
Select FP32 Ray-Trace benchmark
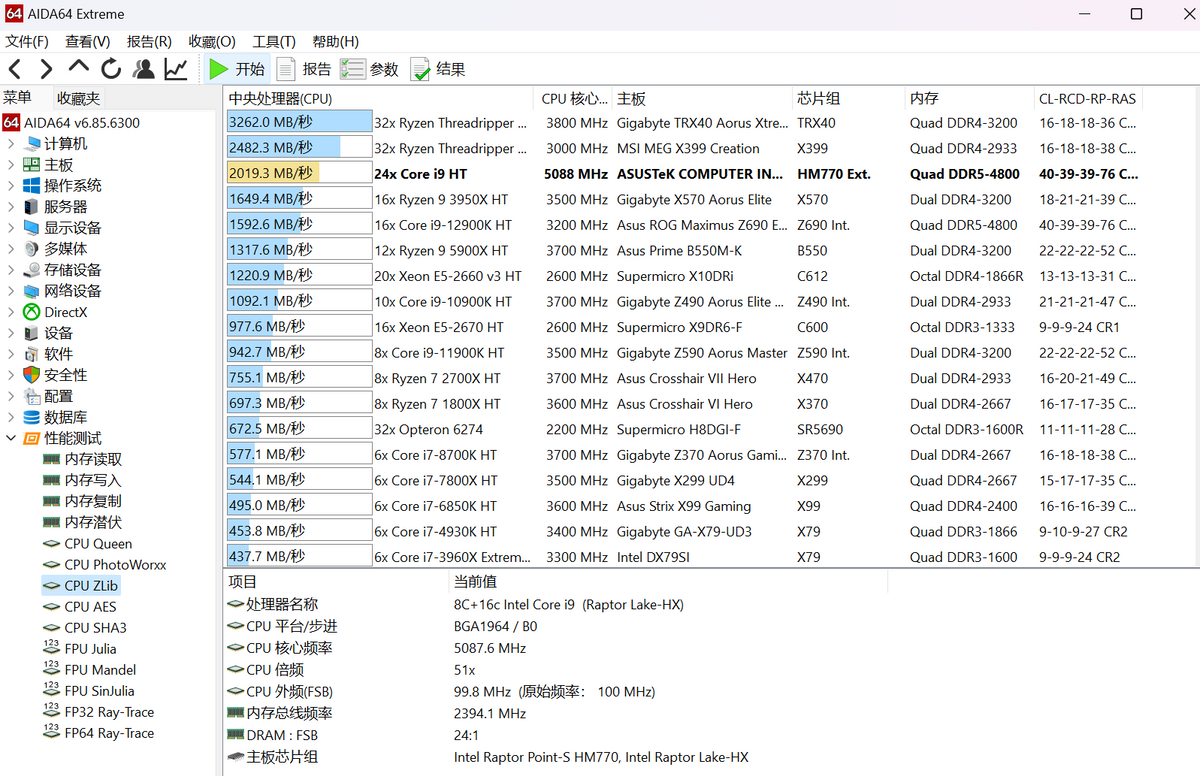click(99, 712)
